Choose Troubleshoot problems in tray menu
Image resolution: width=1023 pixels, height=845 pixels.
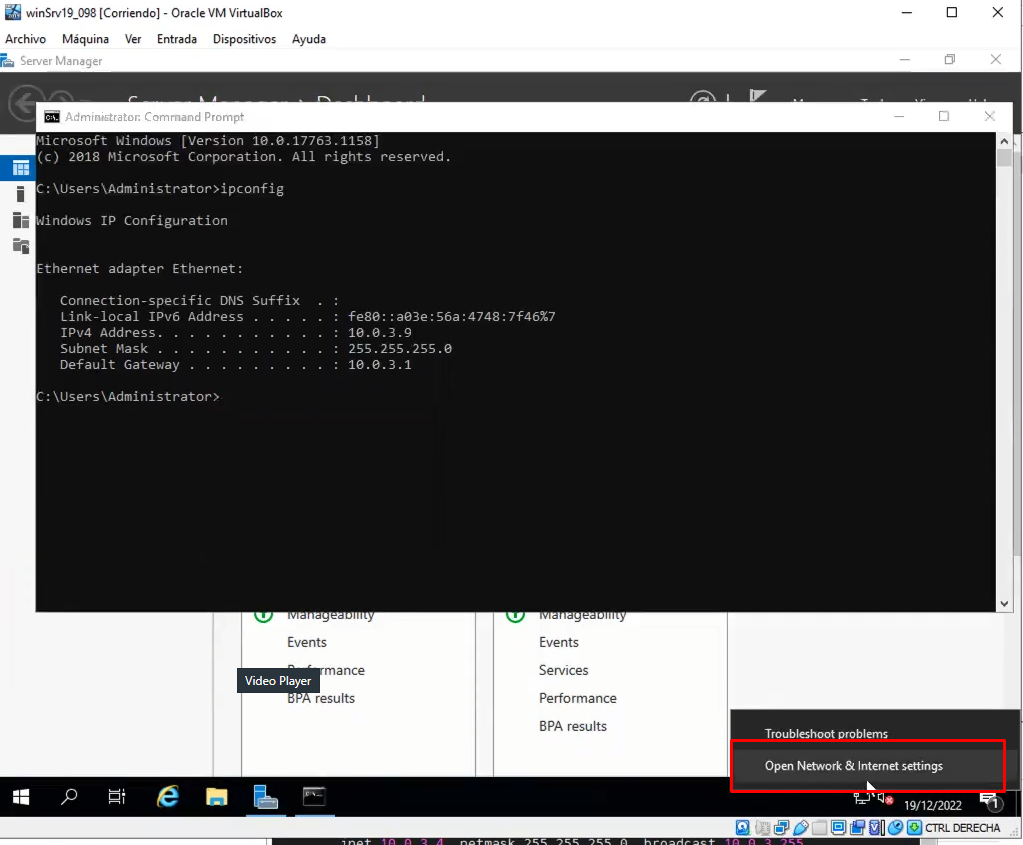[826, 733]
